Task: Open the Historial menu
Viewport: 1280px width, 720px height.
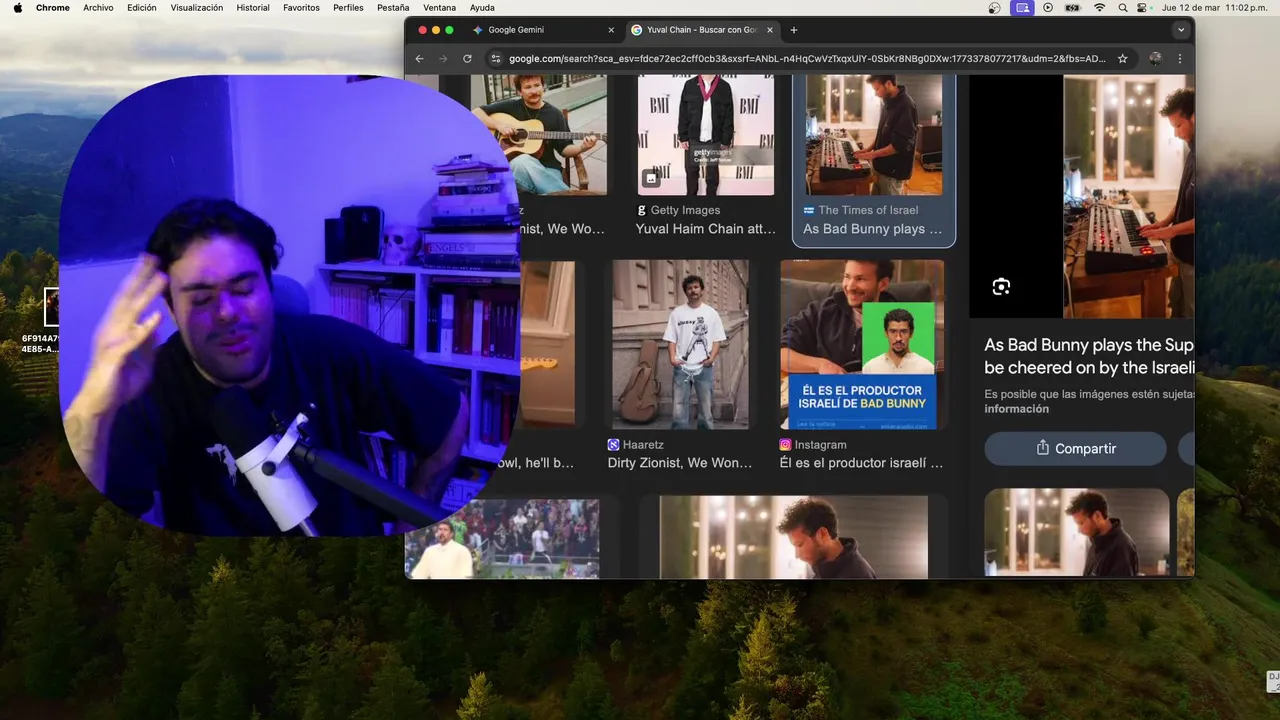Action: [253, 8]
